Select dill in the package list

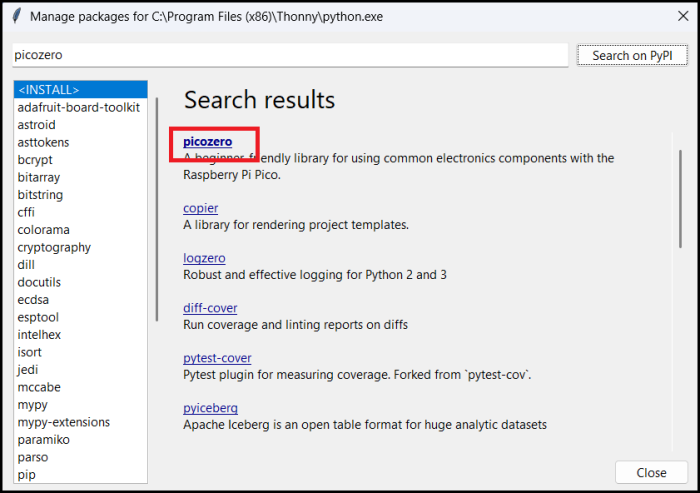click(x=81, y=265)
